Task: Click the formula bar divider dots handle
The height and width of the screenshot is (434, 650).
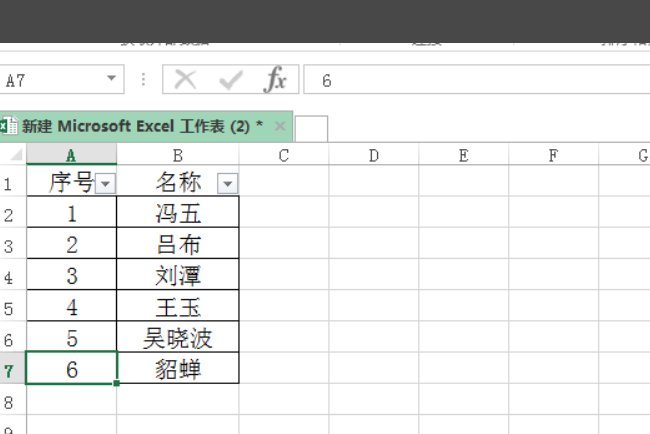Action: pos(143,79)
